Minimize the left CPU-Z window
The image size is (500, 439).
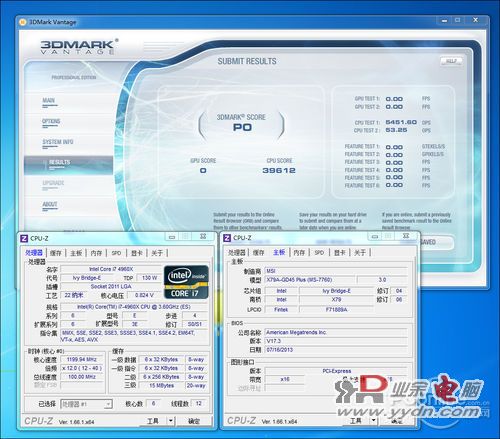pos(172,237)
